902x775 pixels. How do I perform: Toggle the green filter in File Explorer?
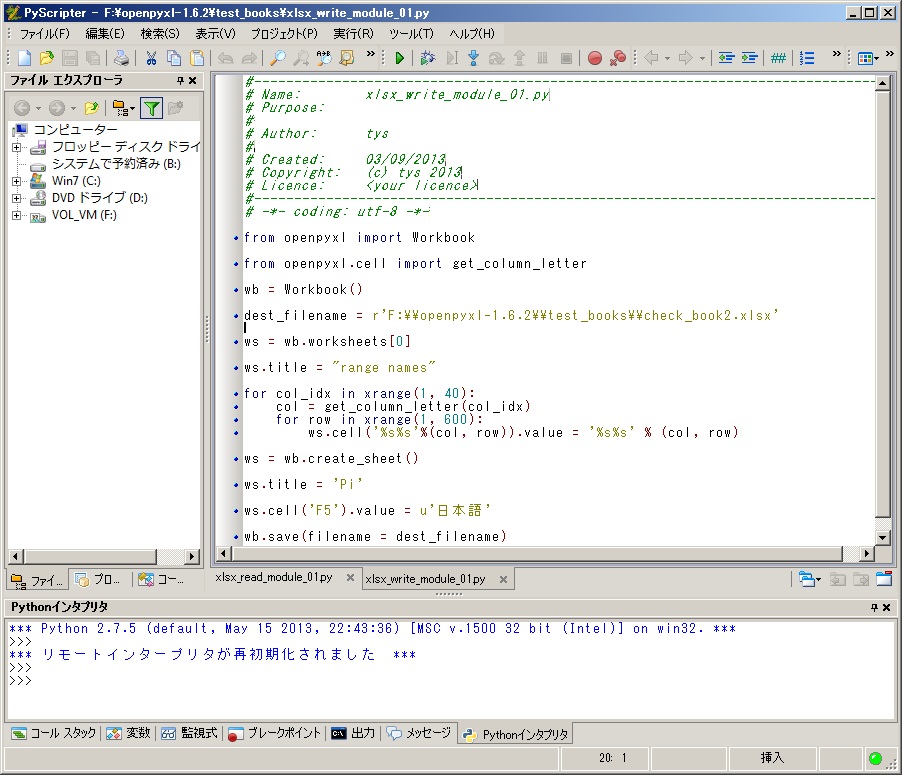point(151,108)
